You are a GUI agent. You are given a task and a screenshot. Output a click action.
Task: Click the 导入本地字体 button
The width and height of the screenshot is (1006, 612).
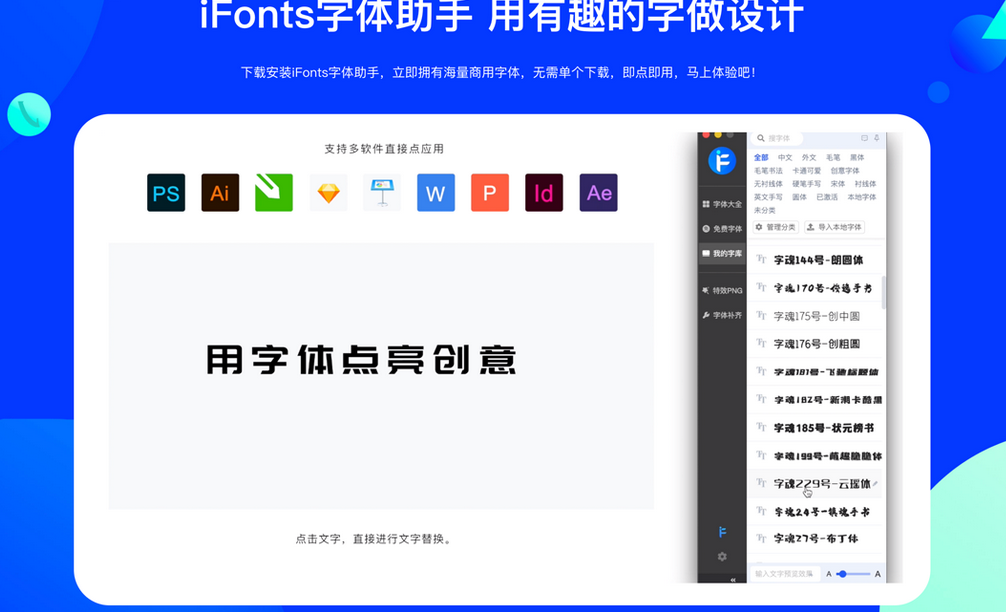pyautogui.click(x=835, y=227)
